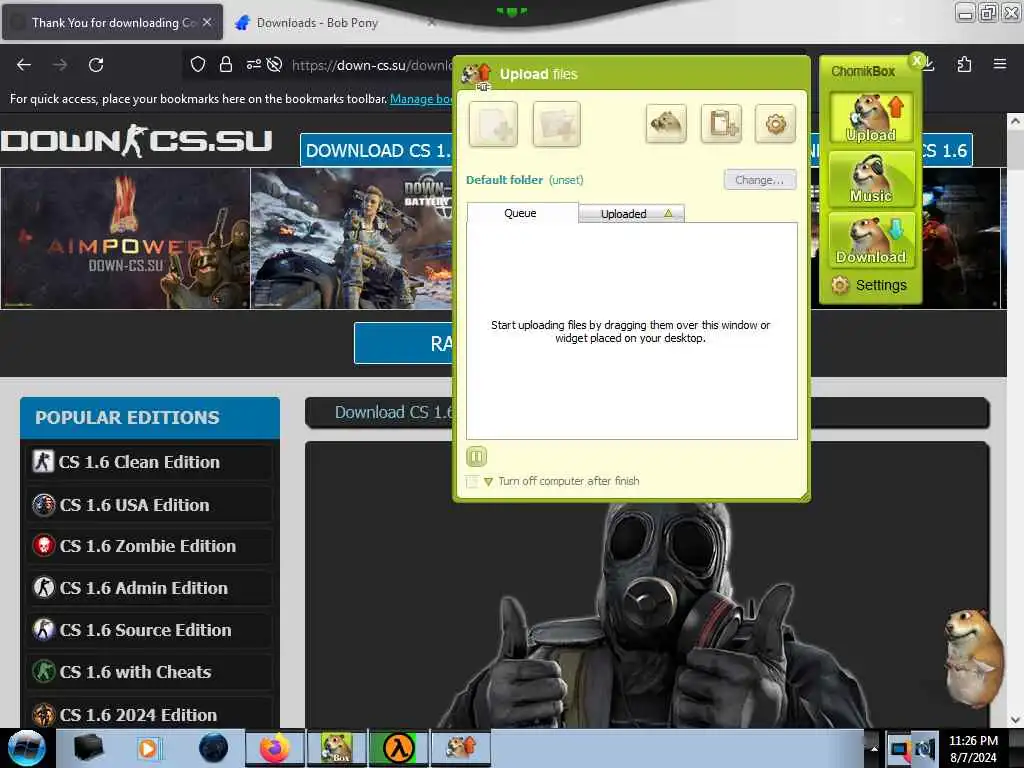Open CS 1.6 Zombie Edition link
This screenshot has height=768, width=1024.
pos(150,546)
